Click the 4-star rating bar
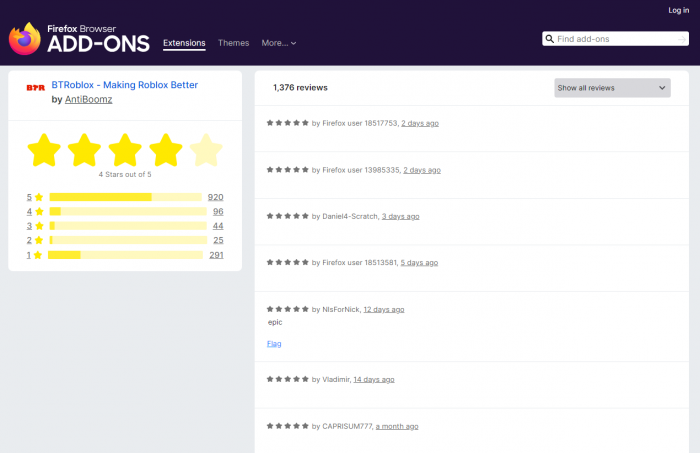The height and width of the screenshot is (453, 700). click(x=128, y=211)
